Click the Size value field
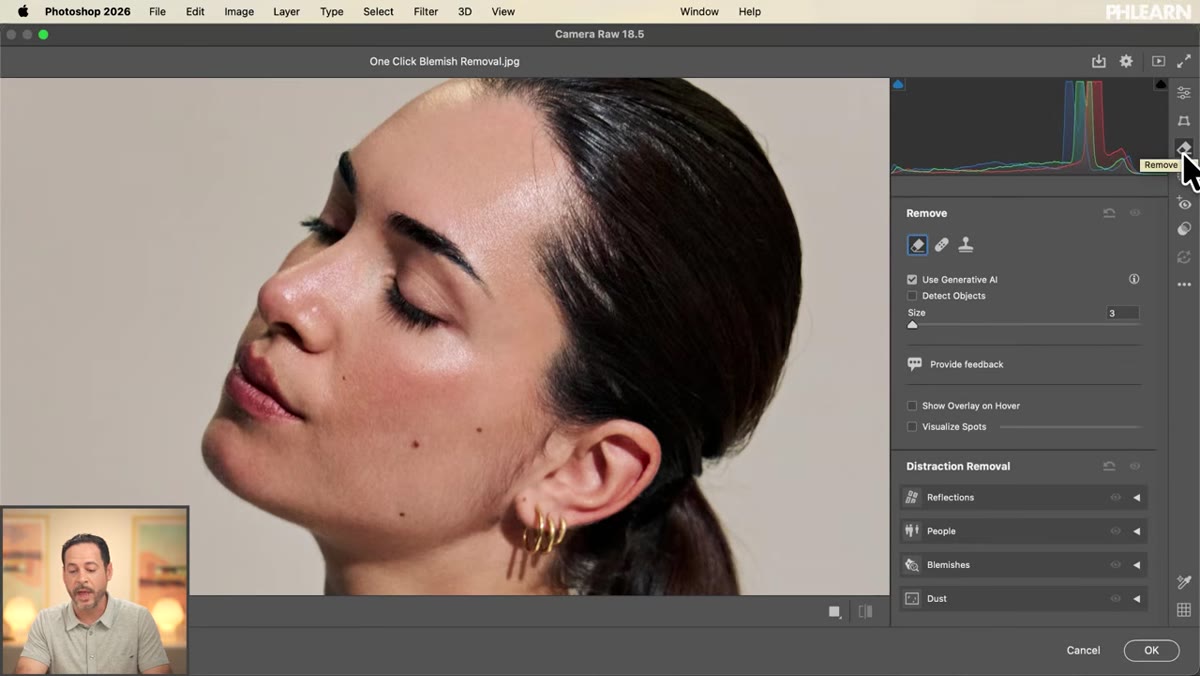1200x676 pixels. 1122,313
